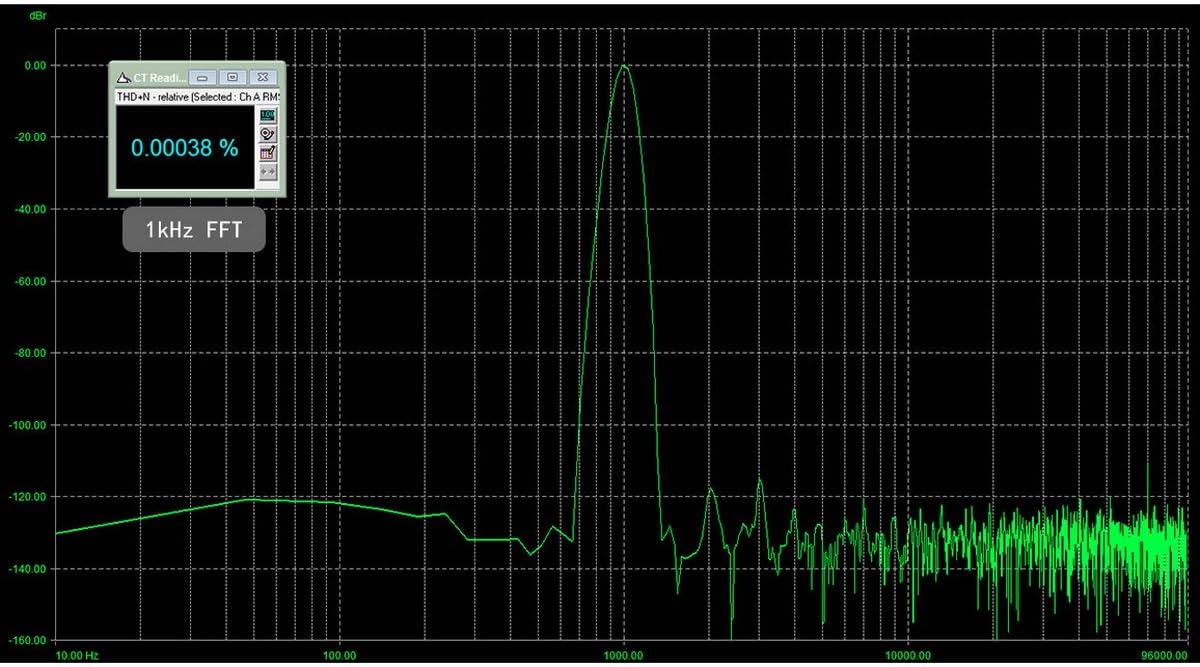Click the 10.00 Hz x-axis label

(77, 656)
